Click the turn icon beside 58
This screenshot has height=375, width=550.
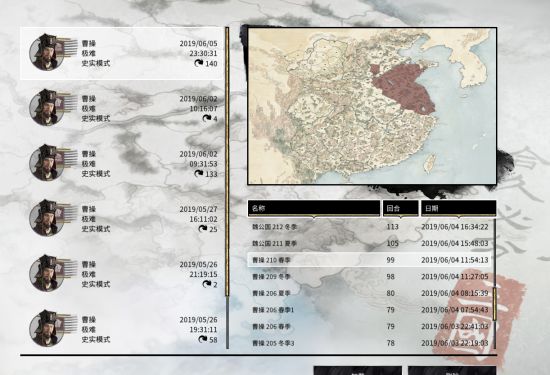[x=202, y=339]
